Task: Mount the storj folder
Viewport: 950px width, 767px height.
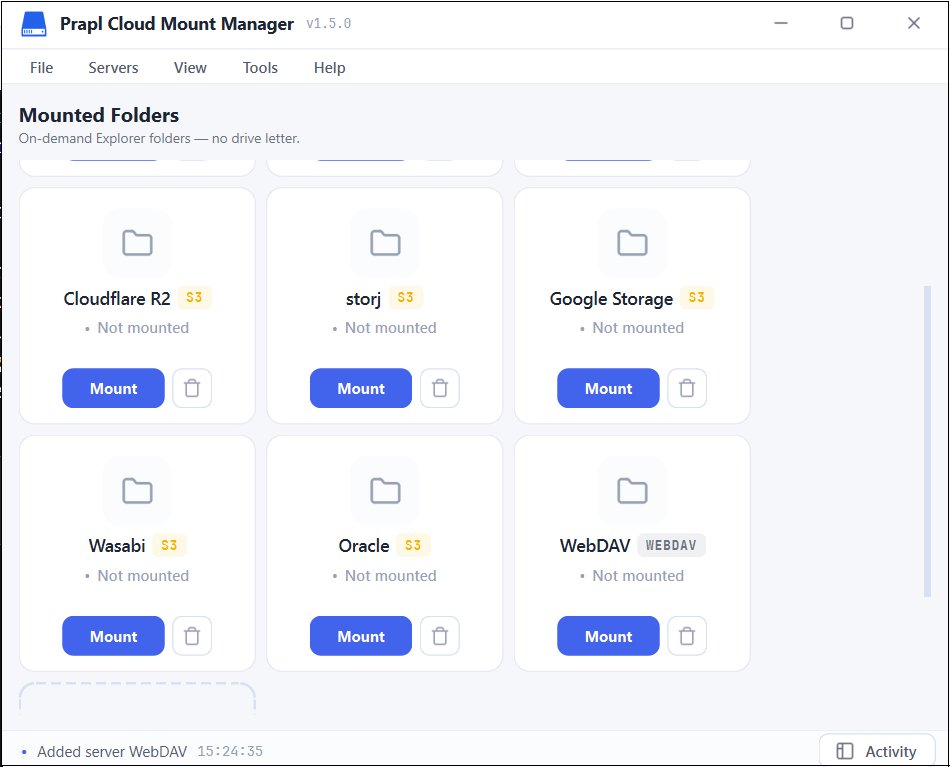Action: [x=361, y=388]
